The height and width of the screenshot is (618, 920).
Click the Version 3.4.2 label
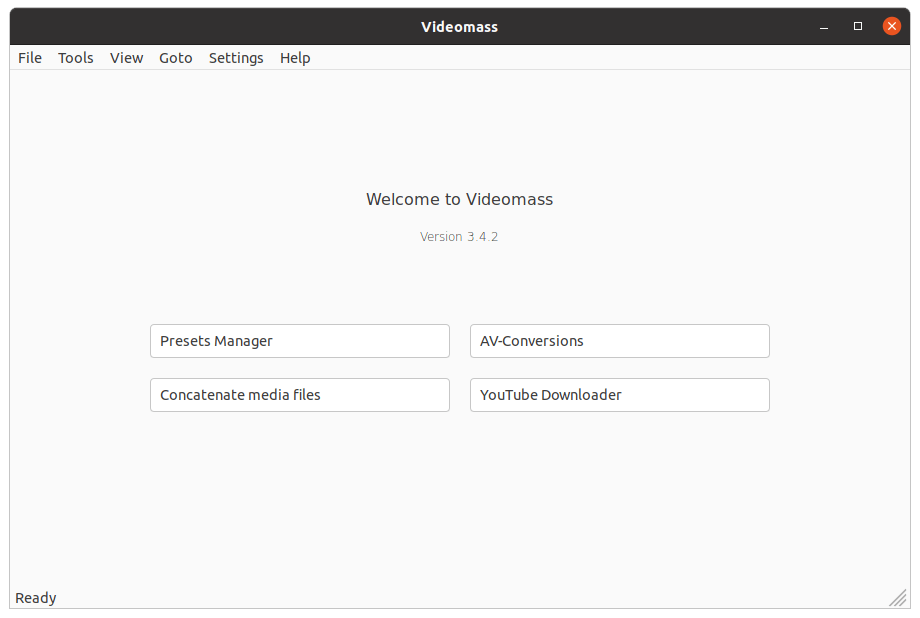(459, 237)
